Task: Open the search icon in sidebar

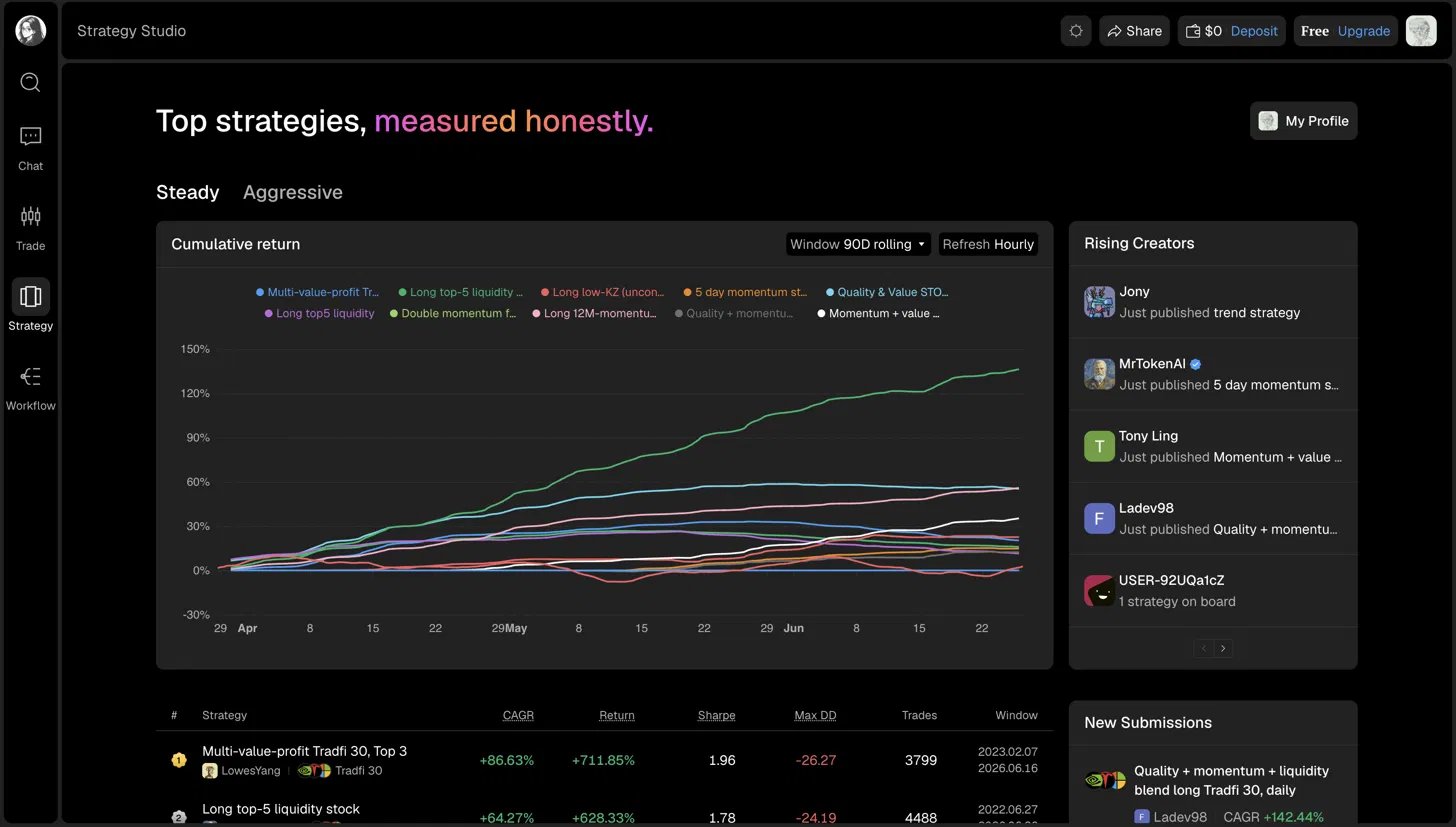Action: pyautogui.click(x=30, y=82)
